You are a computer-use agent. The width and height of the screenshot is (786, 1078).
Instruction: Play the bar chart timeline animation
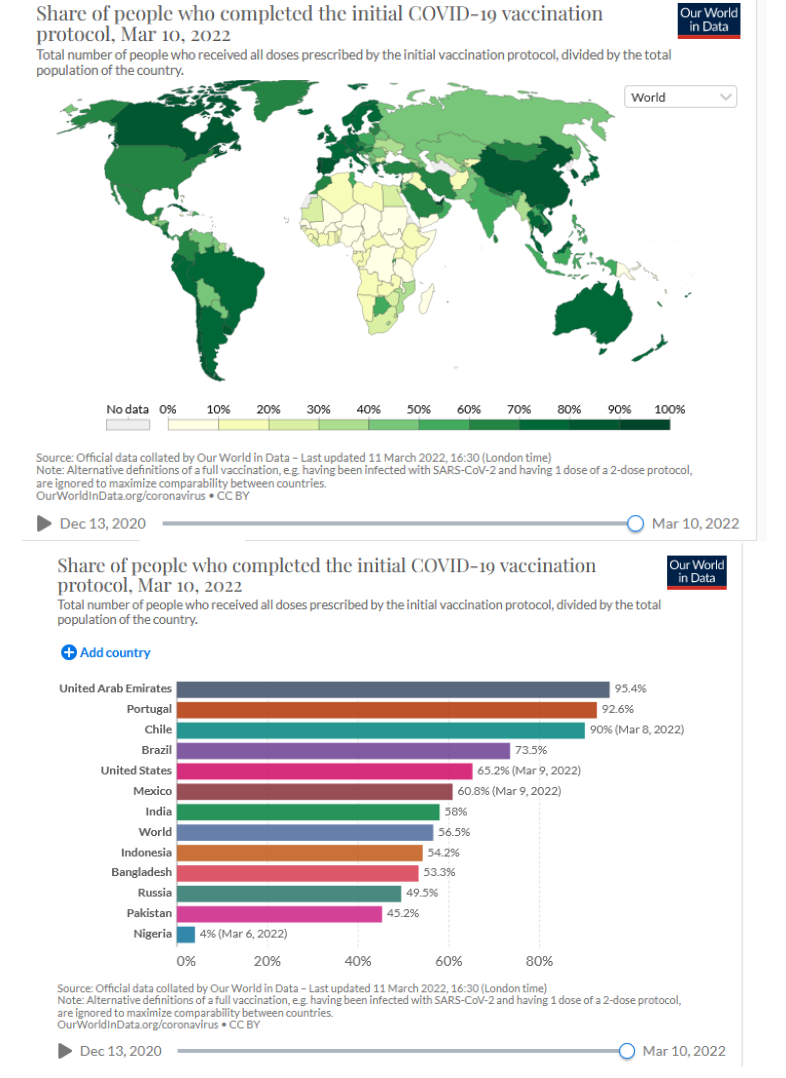[67, 1051]
